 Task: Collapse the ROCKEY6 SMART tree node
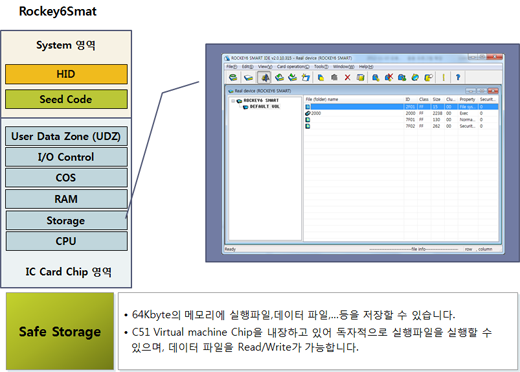click(233, 101)
